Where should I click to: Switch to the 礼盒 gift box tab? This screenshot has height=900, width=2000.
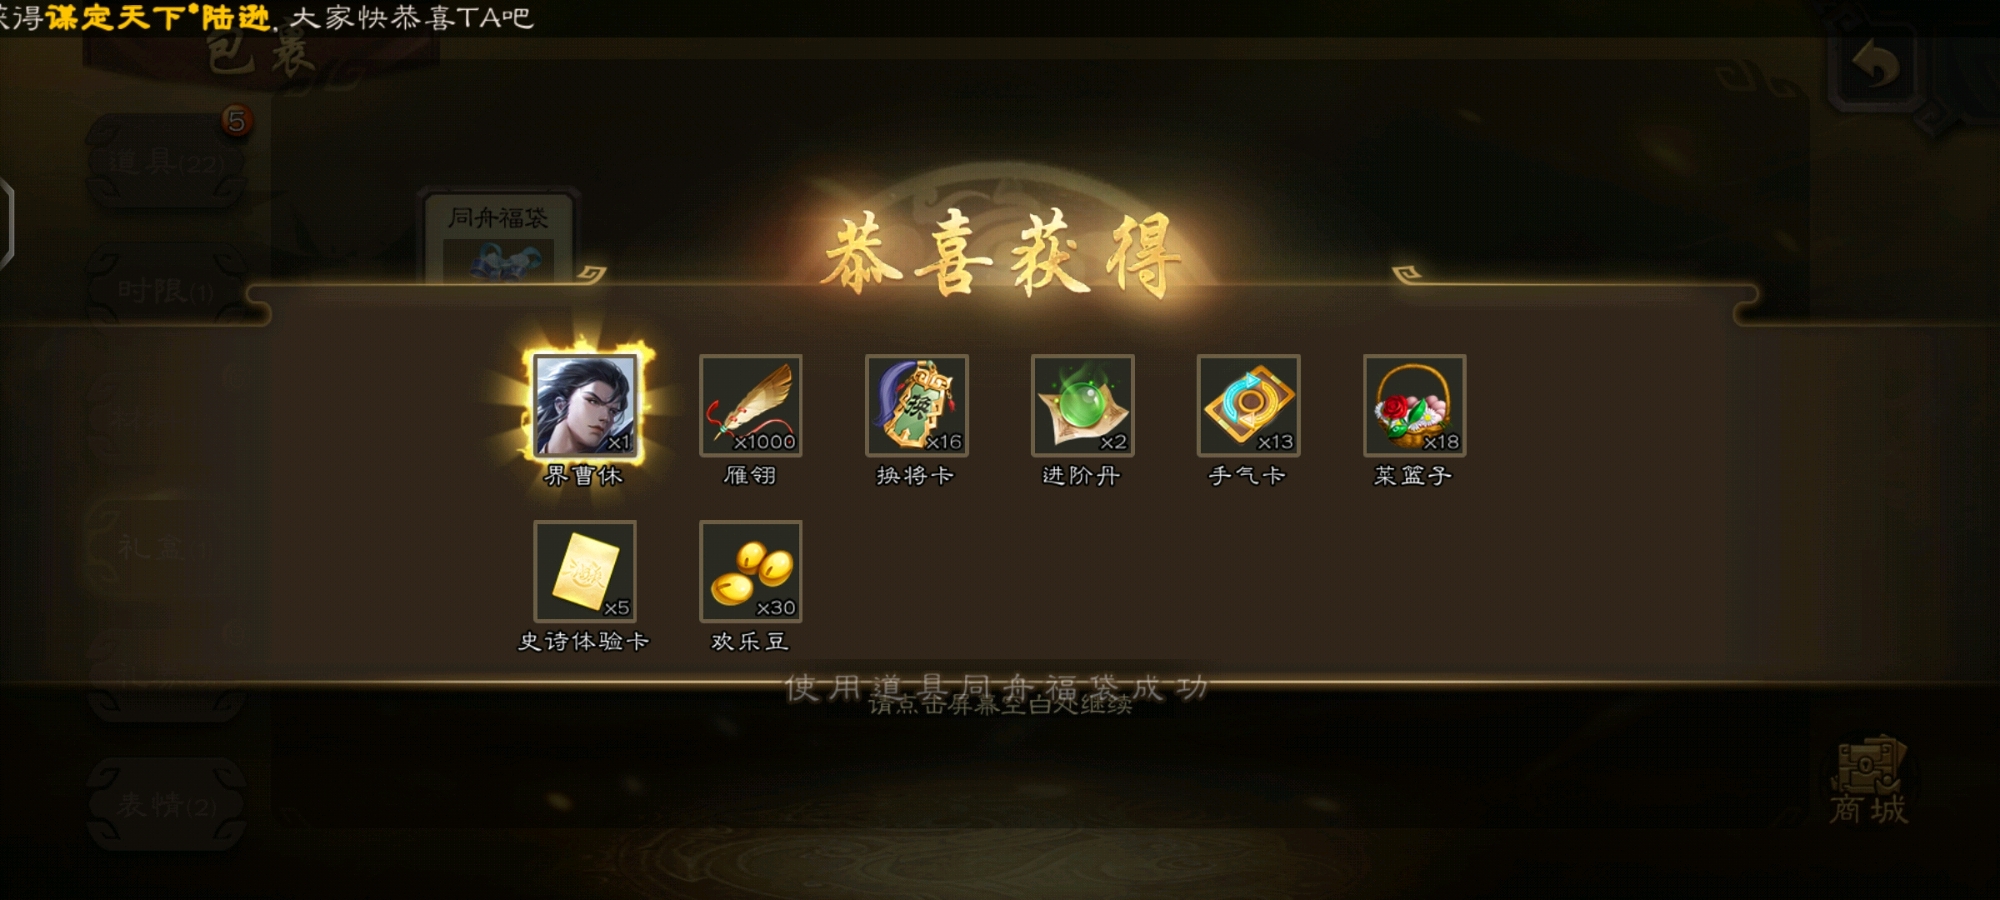167,546
